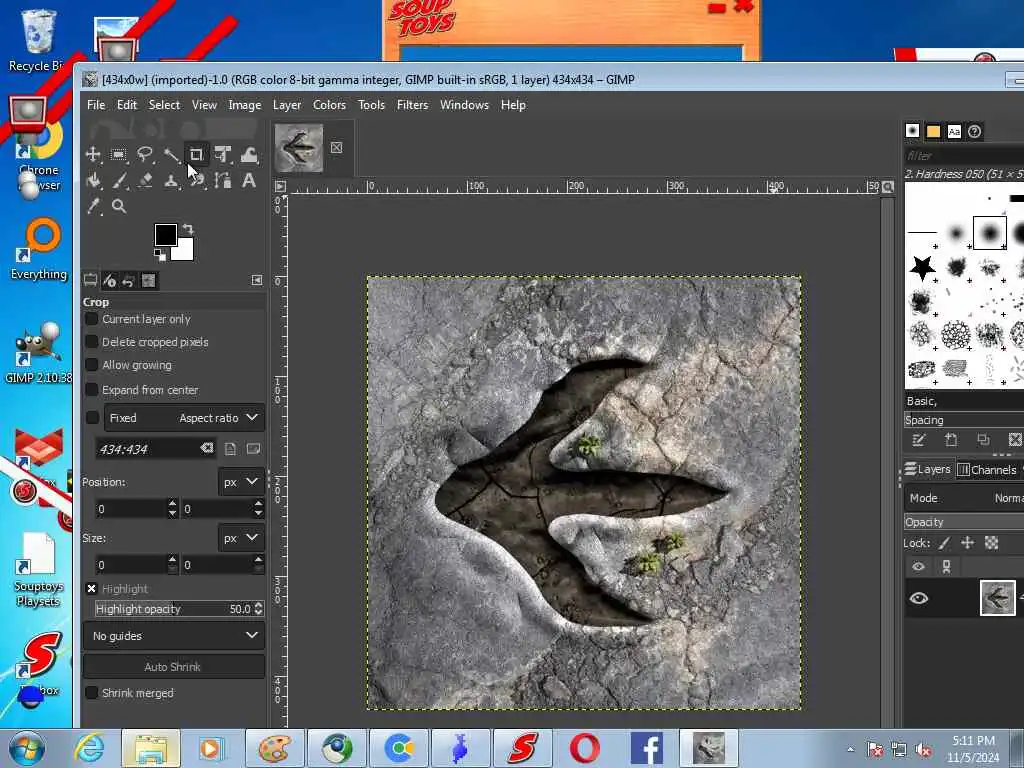Enable the Fixed aspect ratio checkbox
This screenshot has height=768, width=1024.
click(x=92, y=417)
